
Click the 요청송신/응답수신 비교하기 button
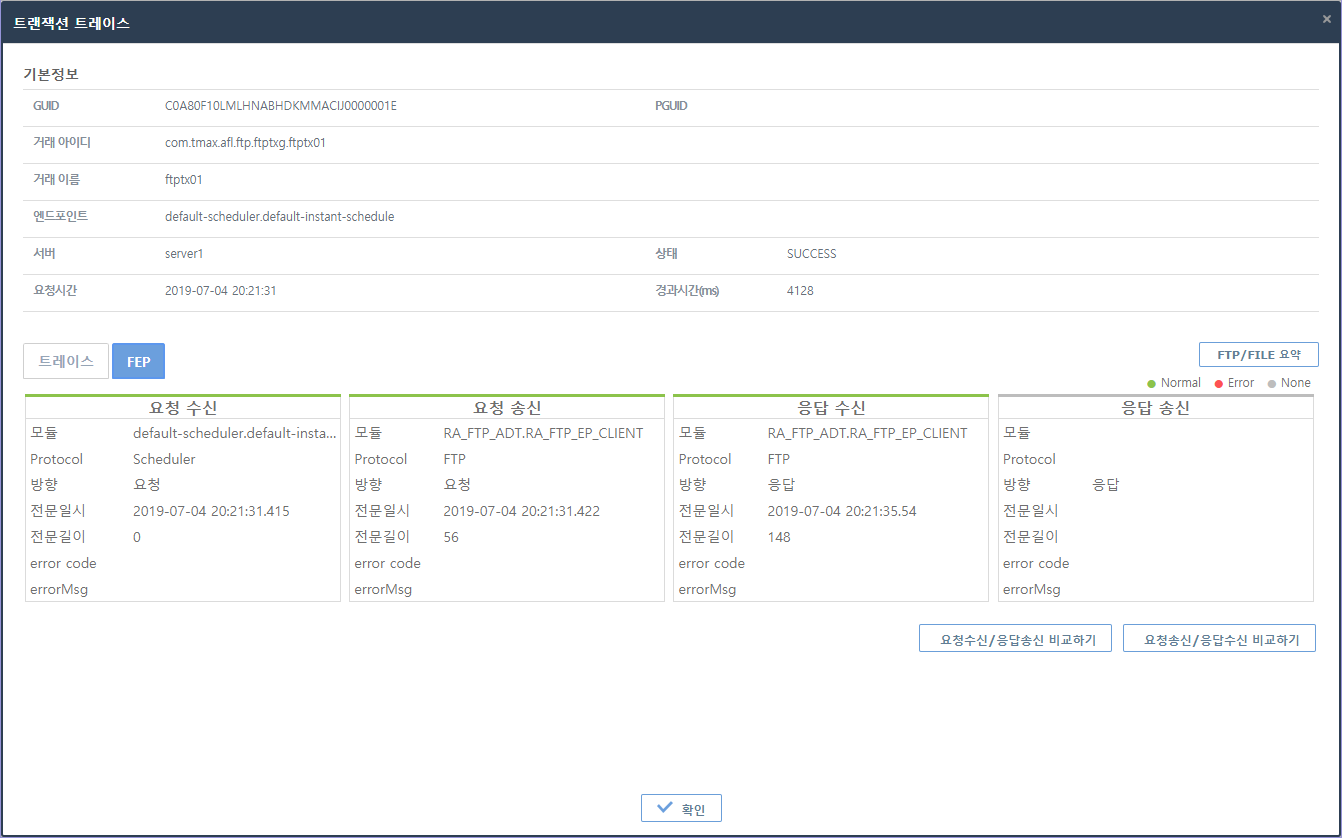[x=1219, y=638]
